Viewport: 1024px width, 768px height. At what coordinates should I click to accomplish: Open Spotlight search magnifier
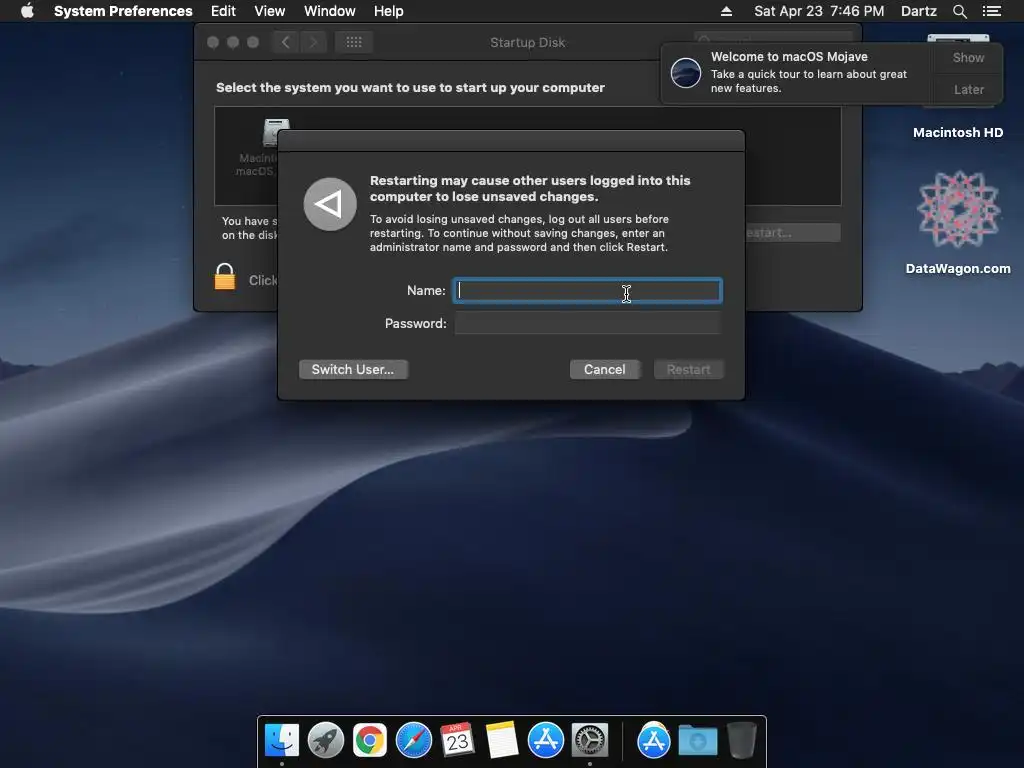[959, 11]
